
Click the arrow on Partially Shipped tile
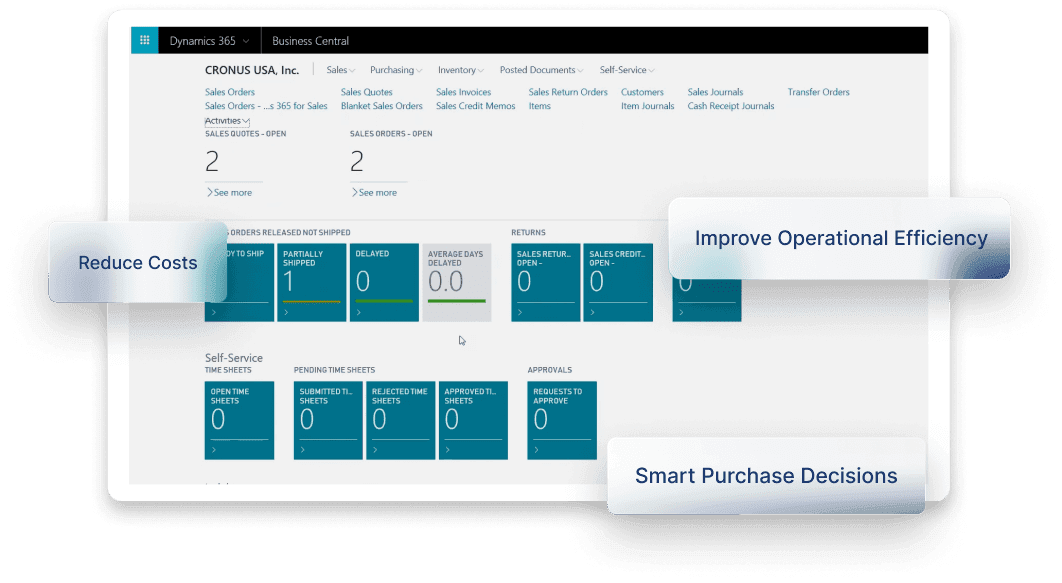click(x=285, y=312)
